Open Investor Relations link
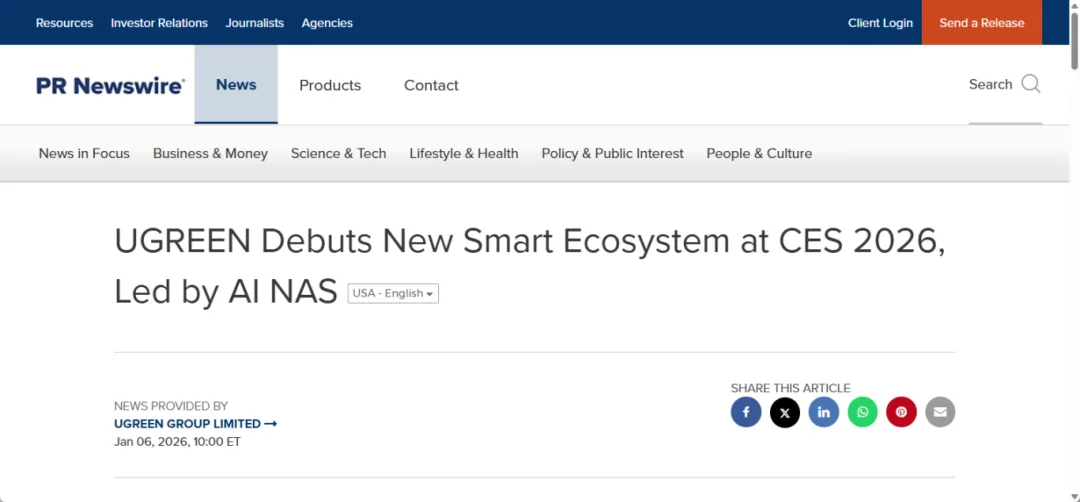This screenshot has height=502, width=1080. point(159,23)
